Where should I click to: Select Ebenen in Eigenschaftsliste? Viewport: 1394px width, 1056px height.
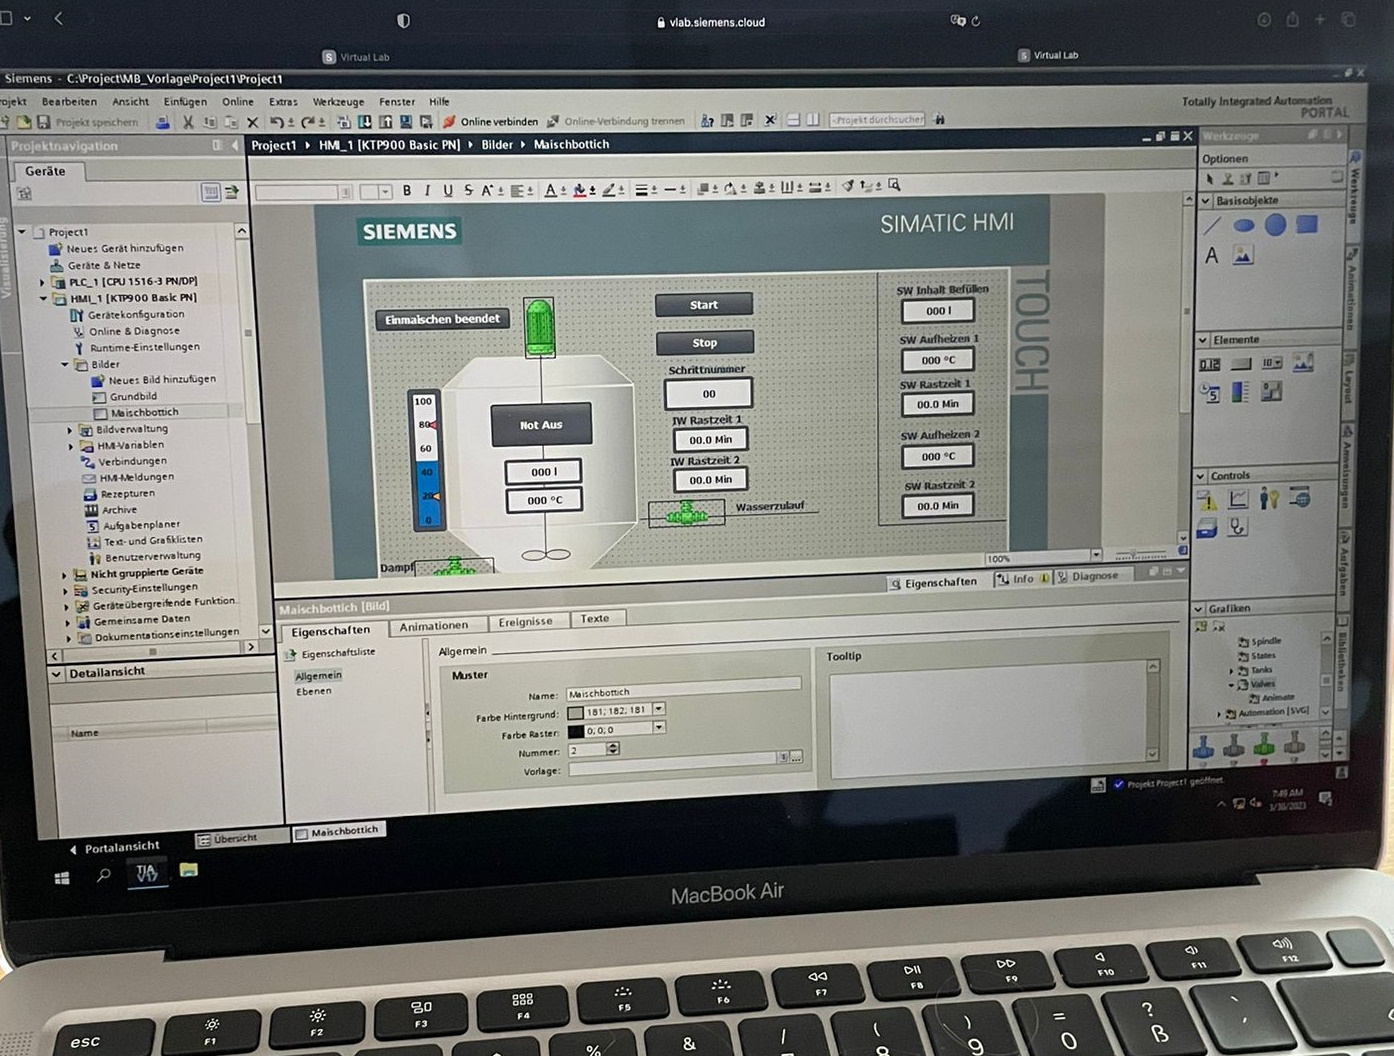coord(313,692)
